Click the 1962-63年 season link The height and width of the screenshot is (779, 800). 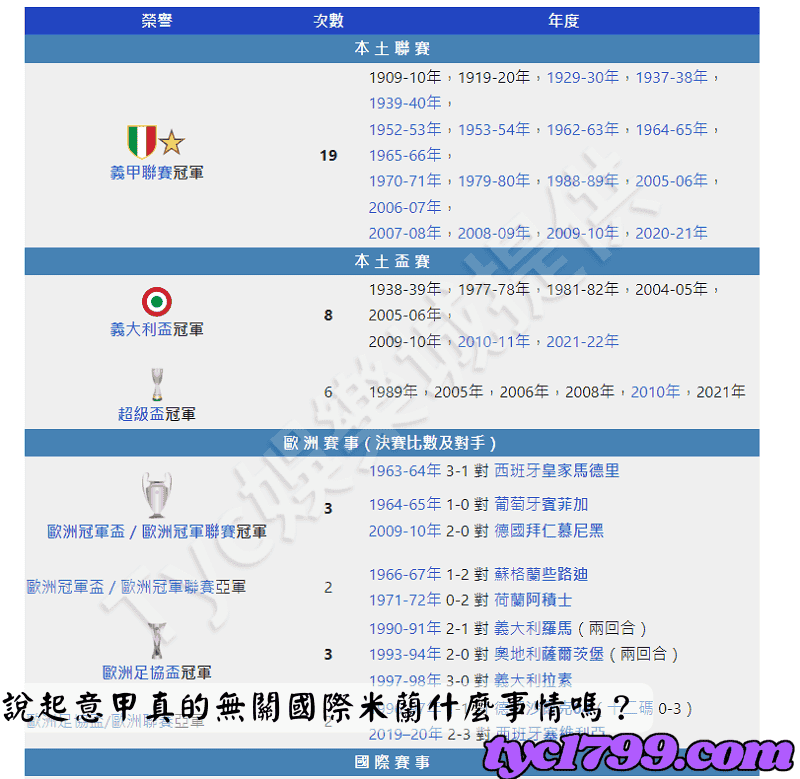pos(583,129)
